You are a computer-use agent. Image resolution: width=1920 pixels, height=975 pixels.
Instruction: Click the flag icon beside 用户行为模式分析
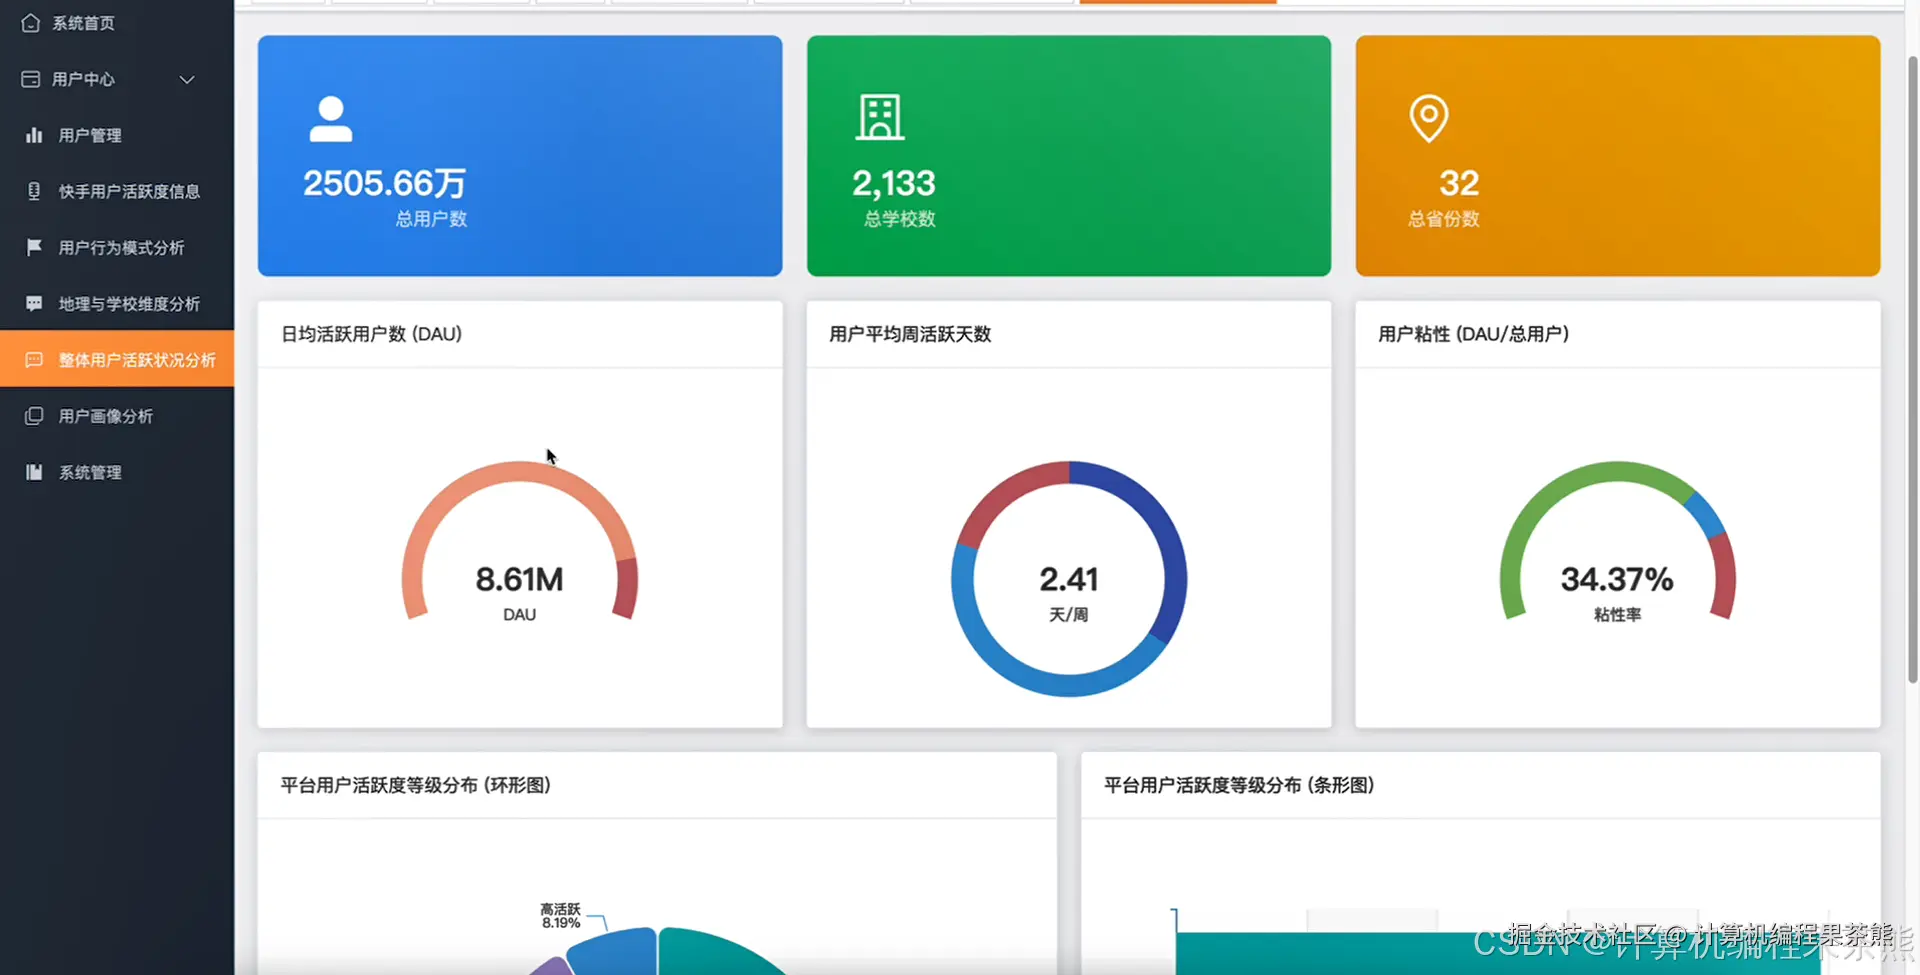pos(34,247)
